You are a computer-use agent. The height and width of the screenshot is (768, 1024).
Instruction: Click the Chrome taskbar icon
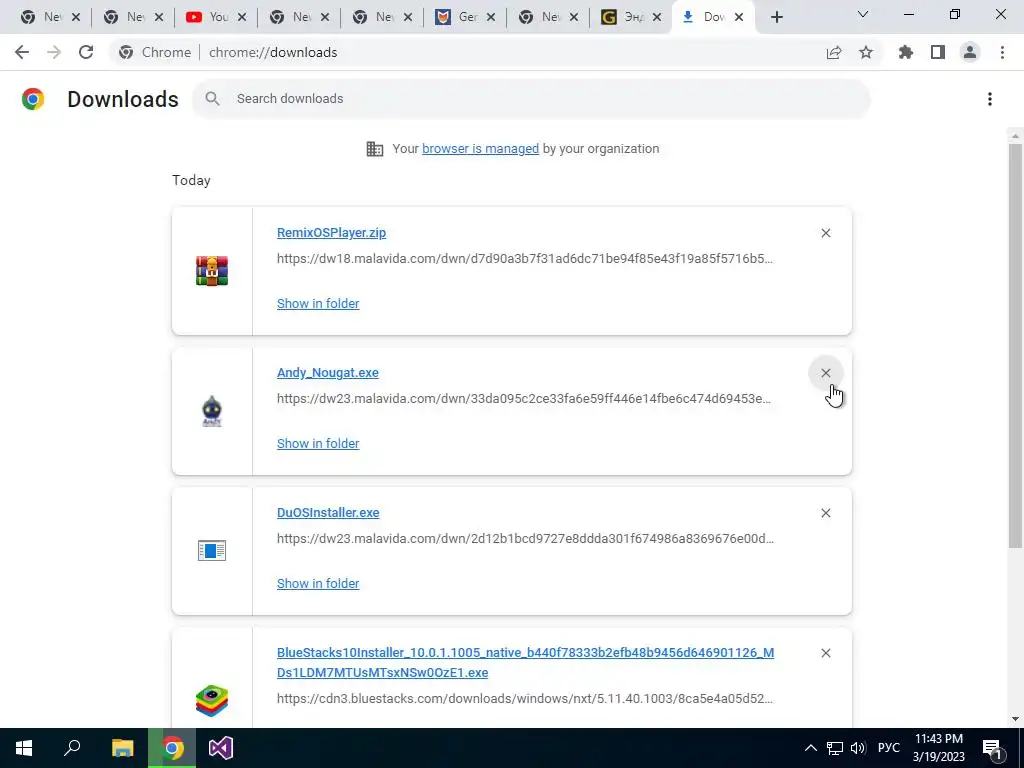[172, 748]
